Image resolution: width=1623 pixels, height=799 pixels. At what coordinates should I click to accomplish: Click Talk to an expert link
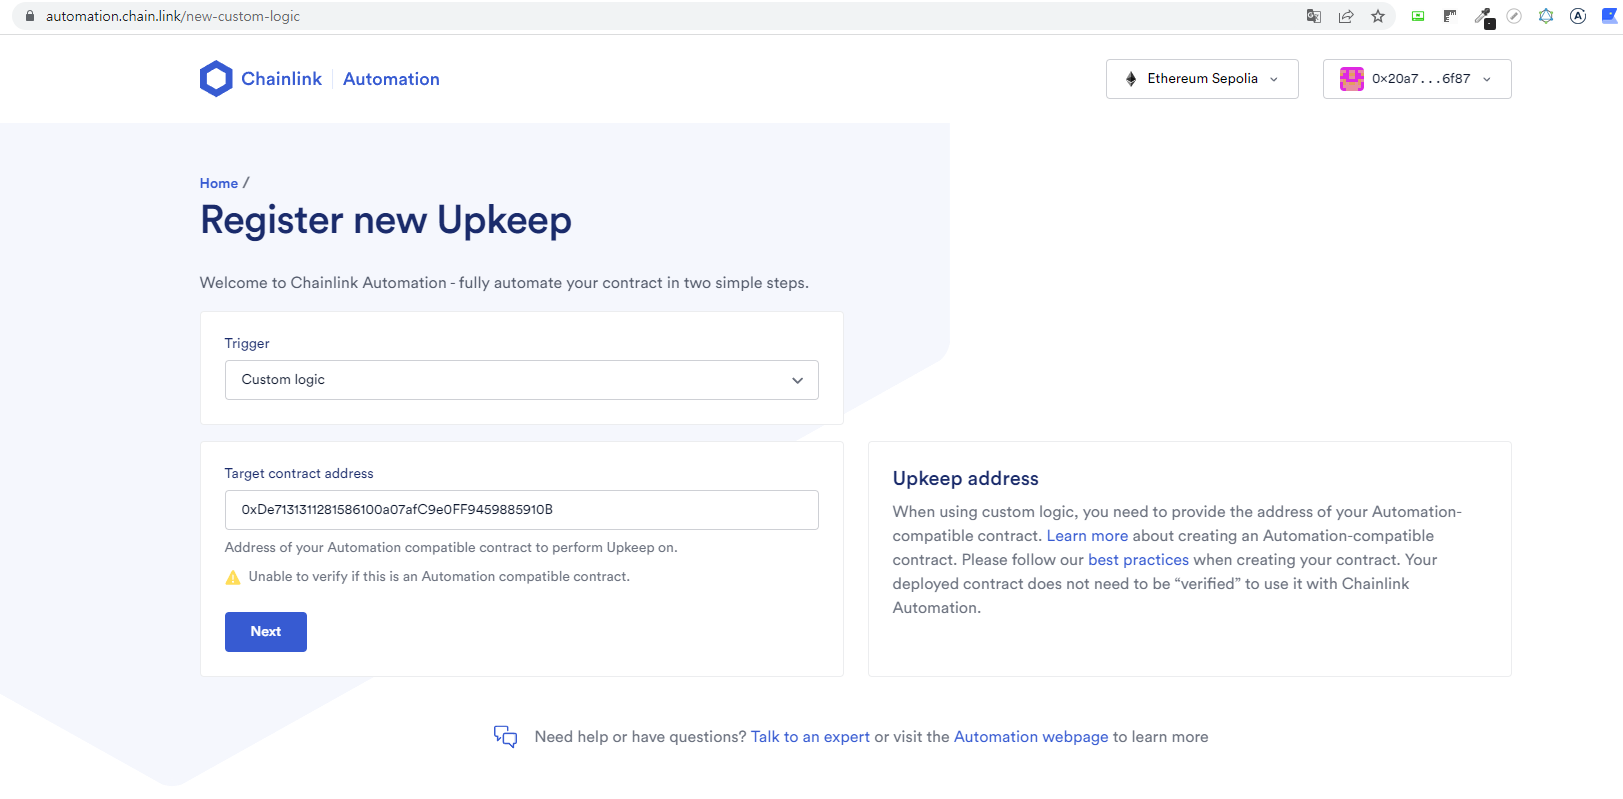click(x=810, y=737)
